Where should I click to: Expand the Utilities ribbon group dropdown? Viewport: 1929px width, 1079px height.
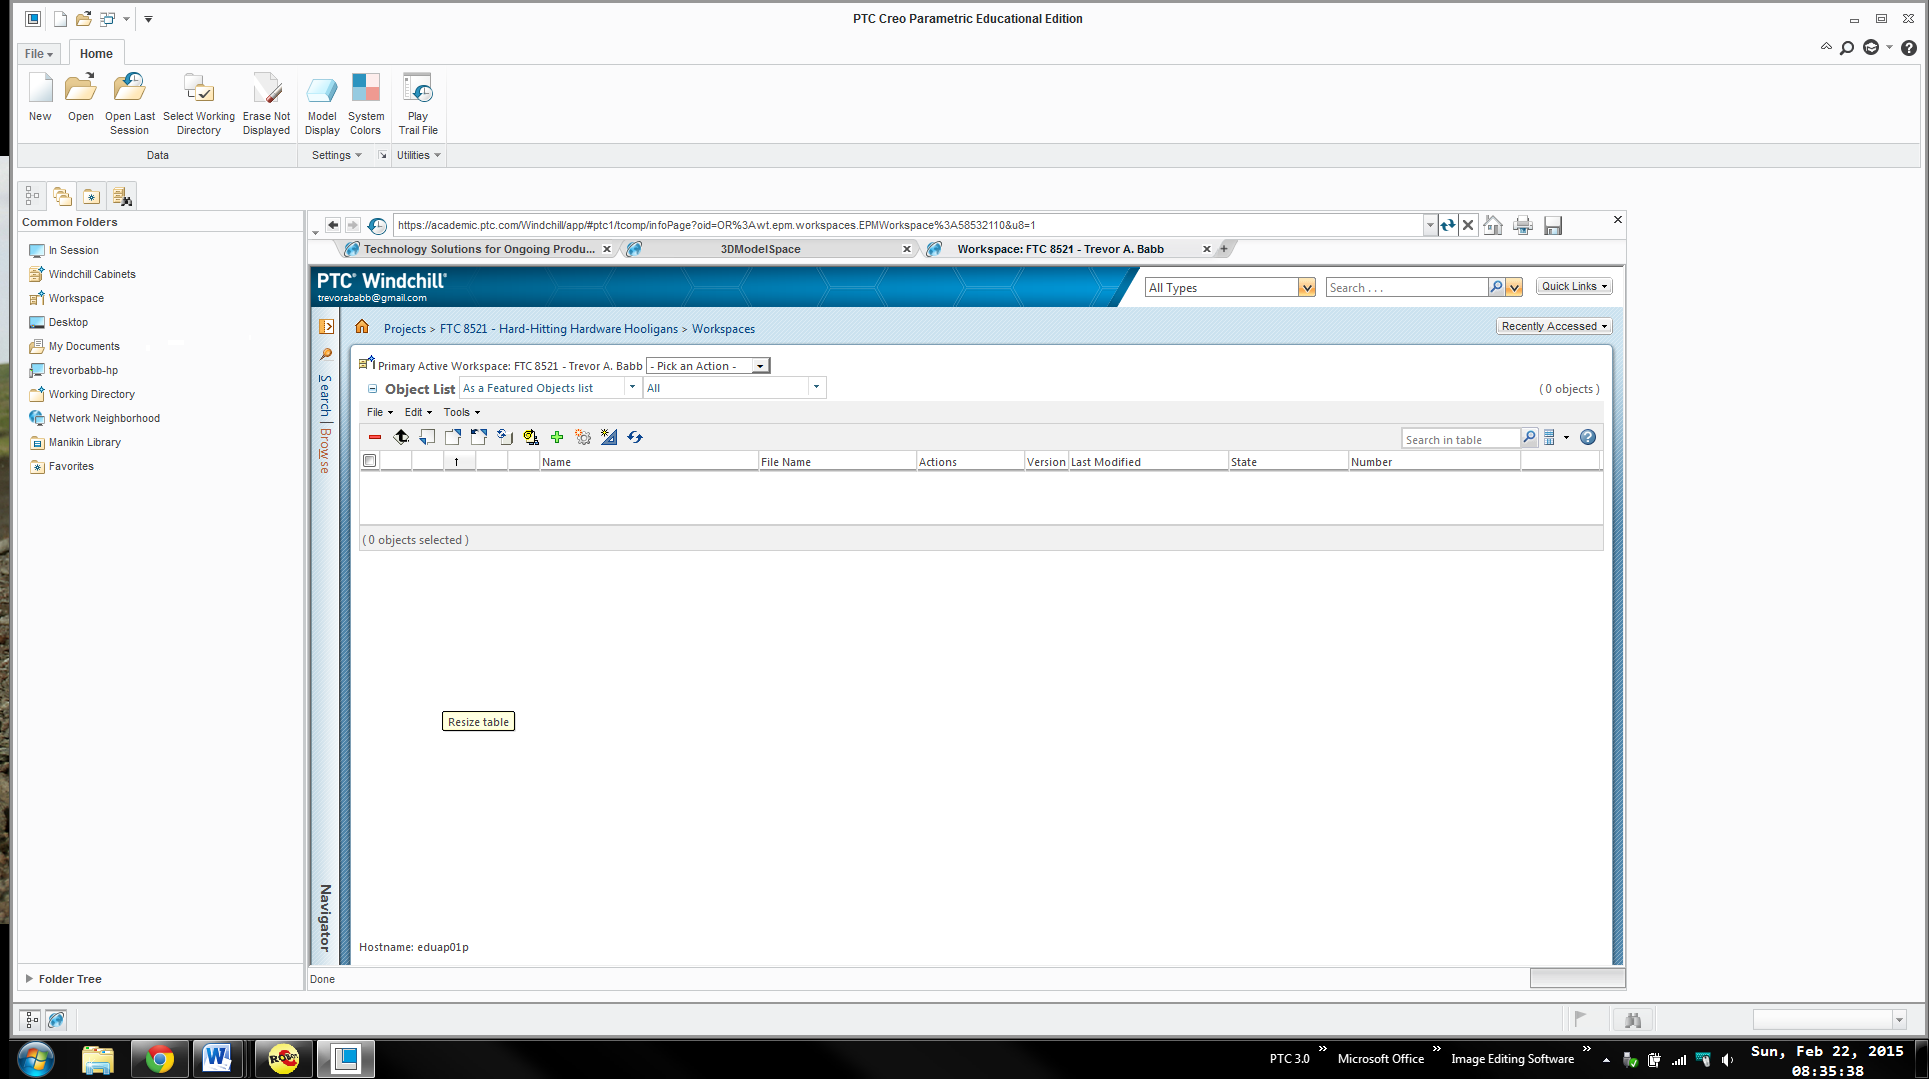(418, 155)
